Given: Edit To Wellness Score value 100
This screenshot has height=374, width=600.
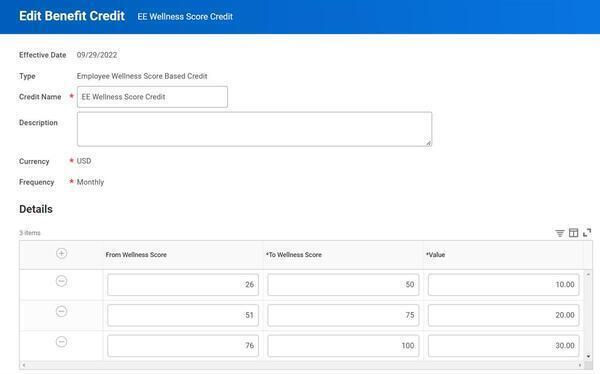Looking at the screenshot, I should tap(343, 346).
